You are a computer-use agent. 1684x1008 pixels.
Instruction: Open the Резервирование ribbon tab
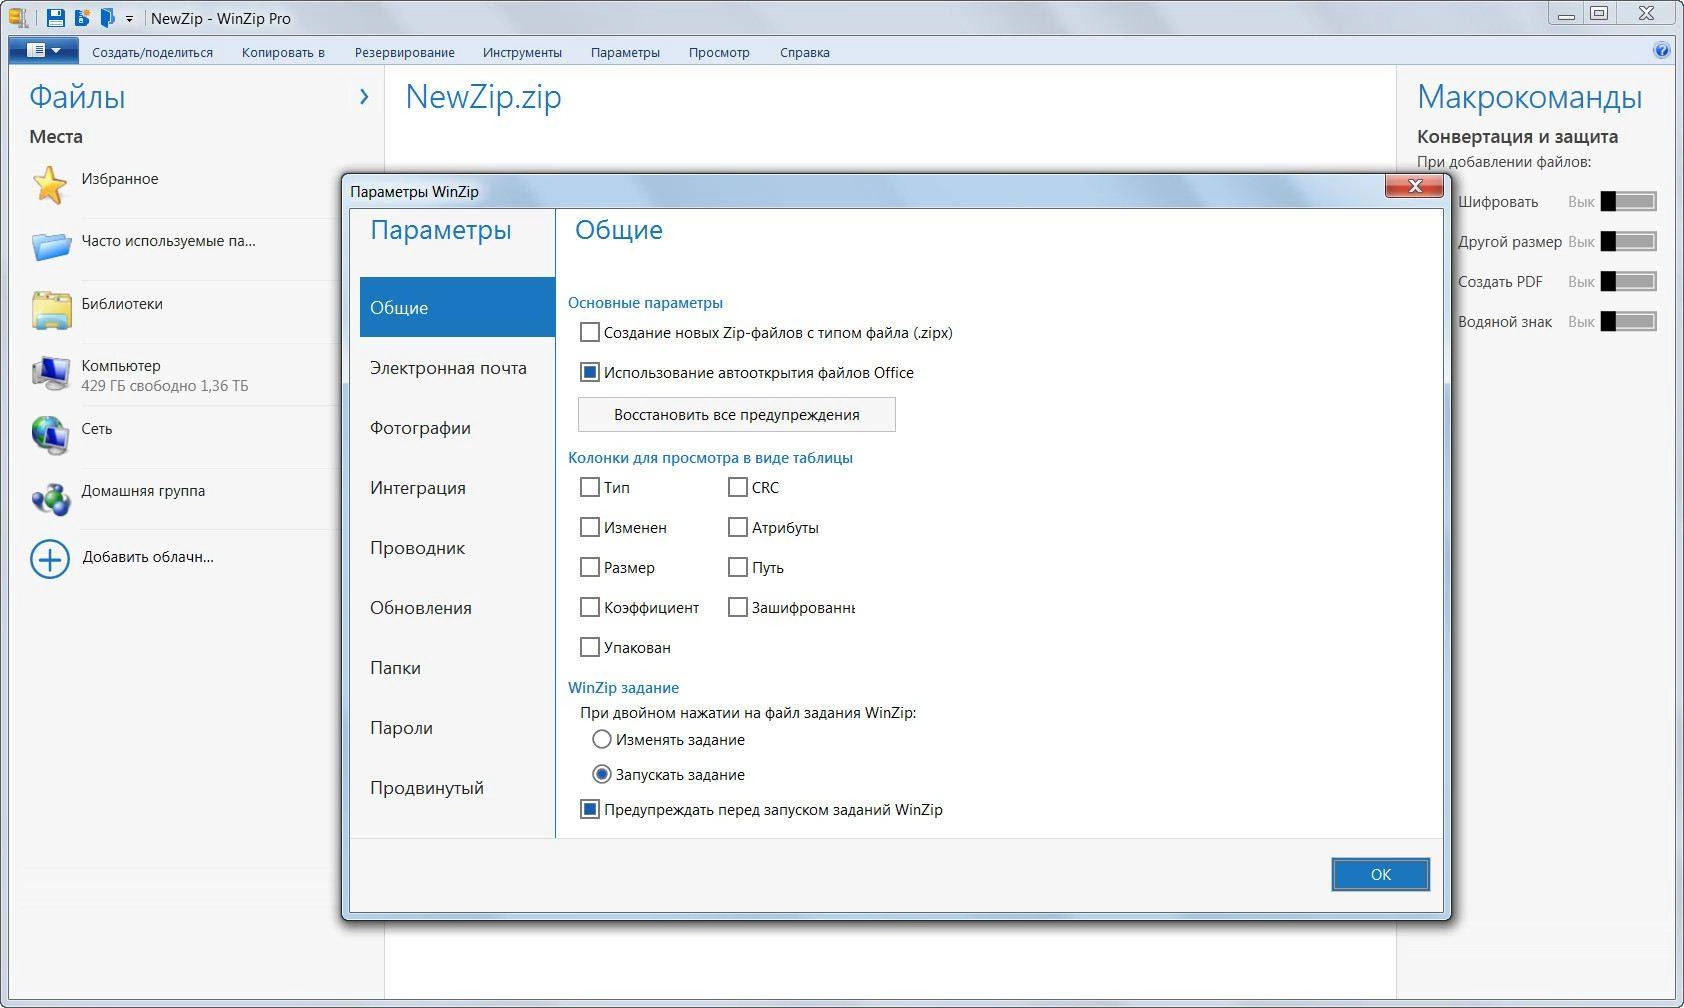pos(404,53)
